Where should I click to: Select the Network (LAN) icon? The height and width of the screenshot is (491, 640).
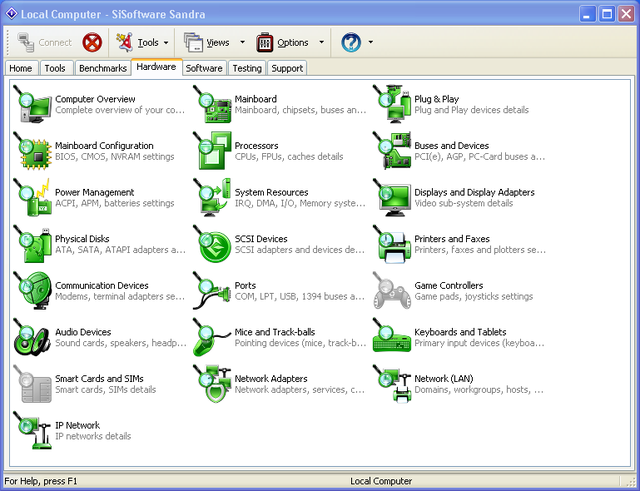[392, 383]
